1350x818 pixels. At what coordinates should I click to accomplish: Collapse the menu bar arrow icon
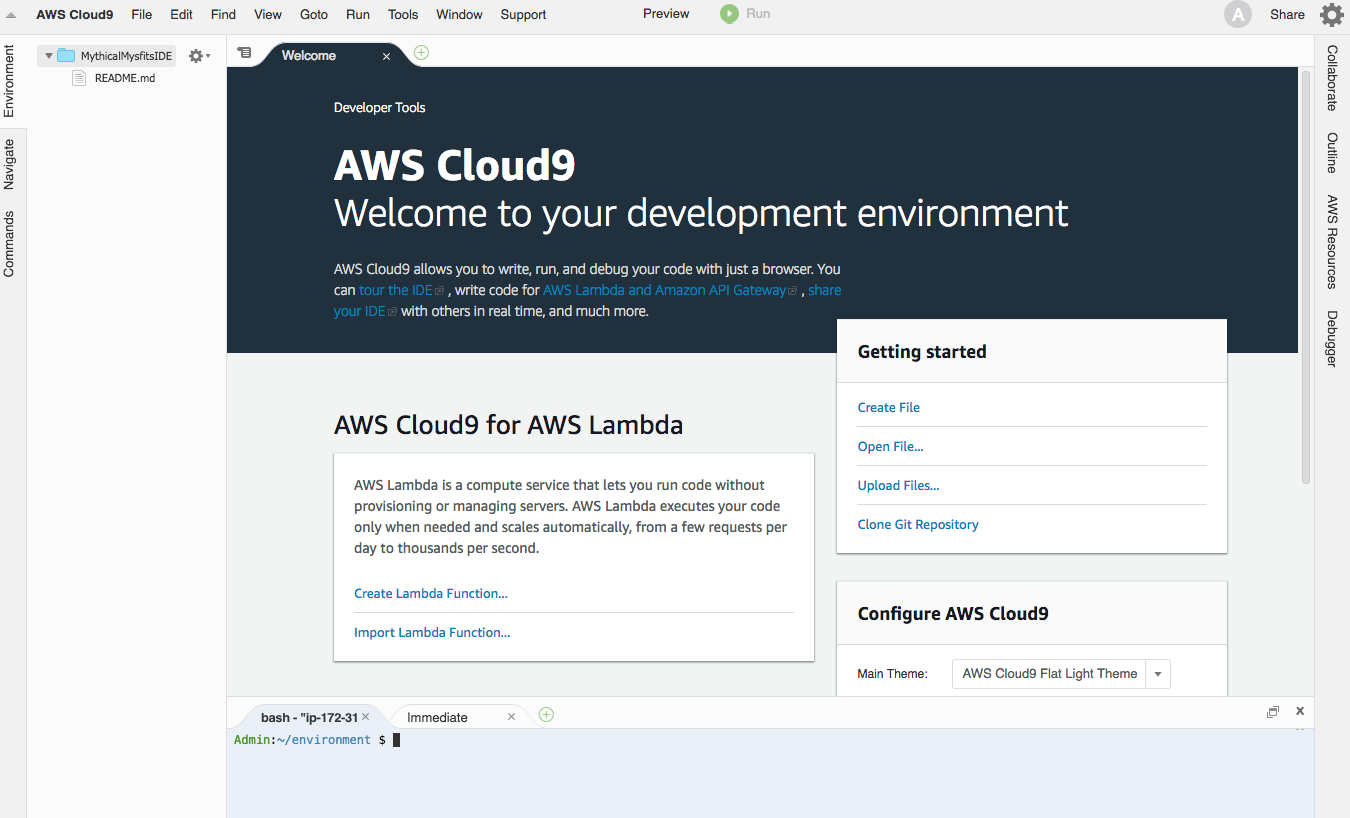[x=11, y=15]
